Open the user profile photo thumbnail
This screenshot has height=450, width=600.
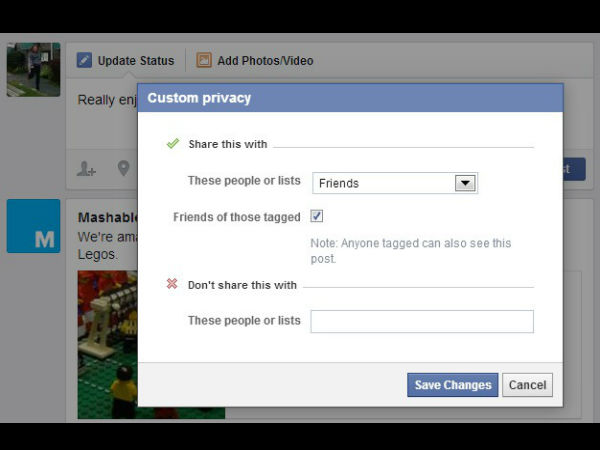(x=34, y=70)
